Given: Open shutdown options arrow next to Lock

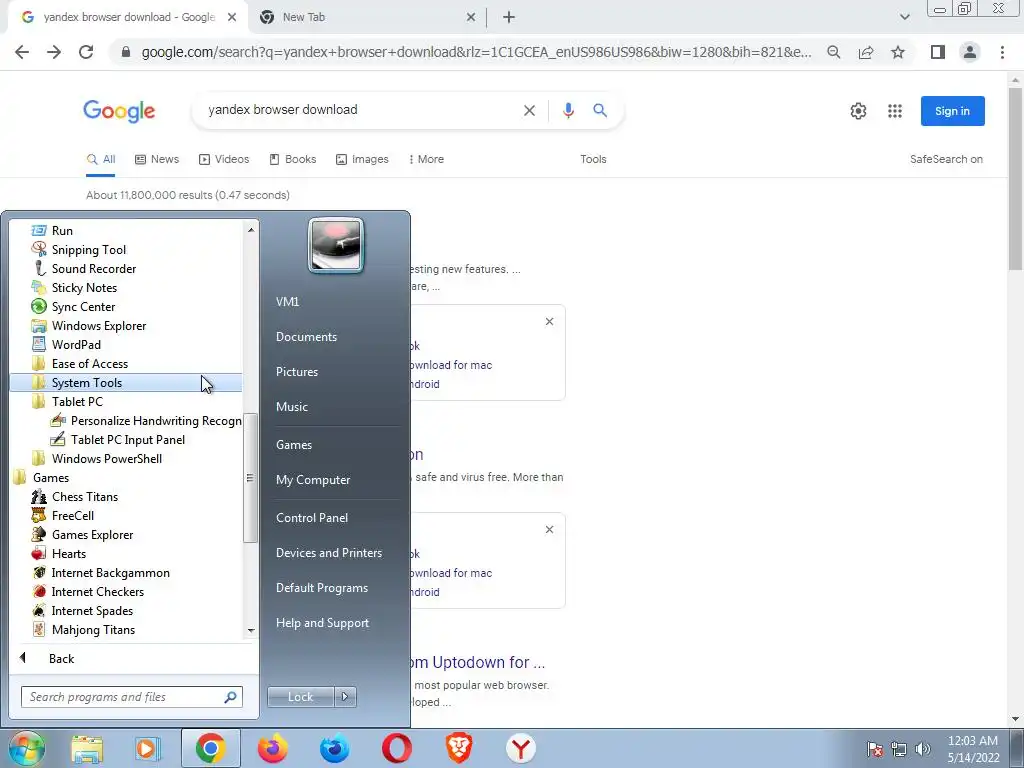Looking at the screenshot, I should pos(345,697).
